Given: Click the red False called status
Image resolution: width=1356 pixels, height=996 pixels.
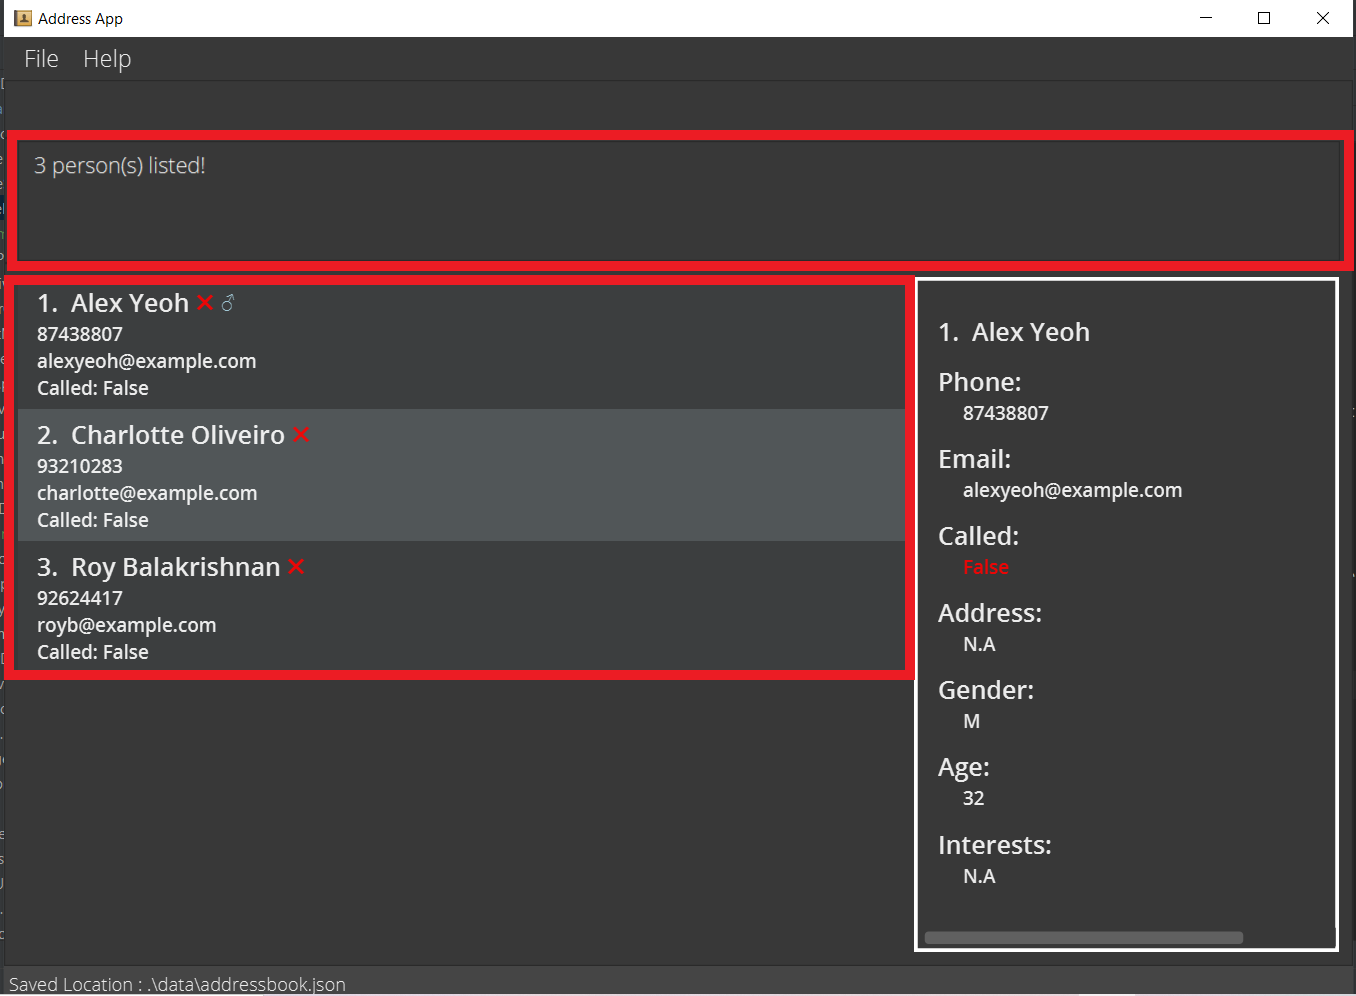Looking at the screenshot, I should [x=985, y=567].
